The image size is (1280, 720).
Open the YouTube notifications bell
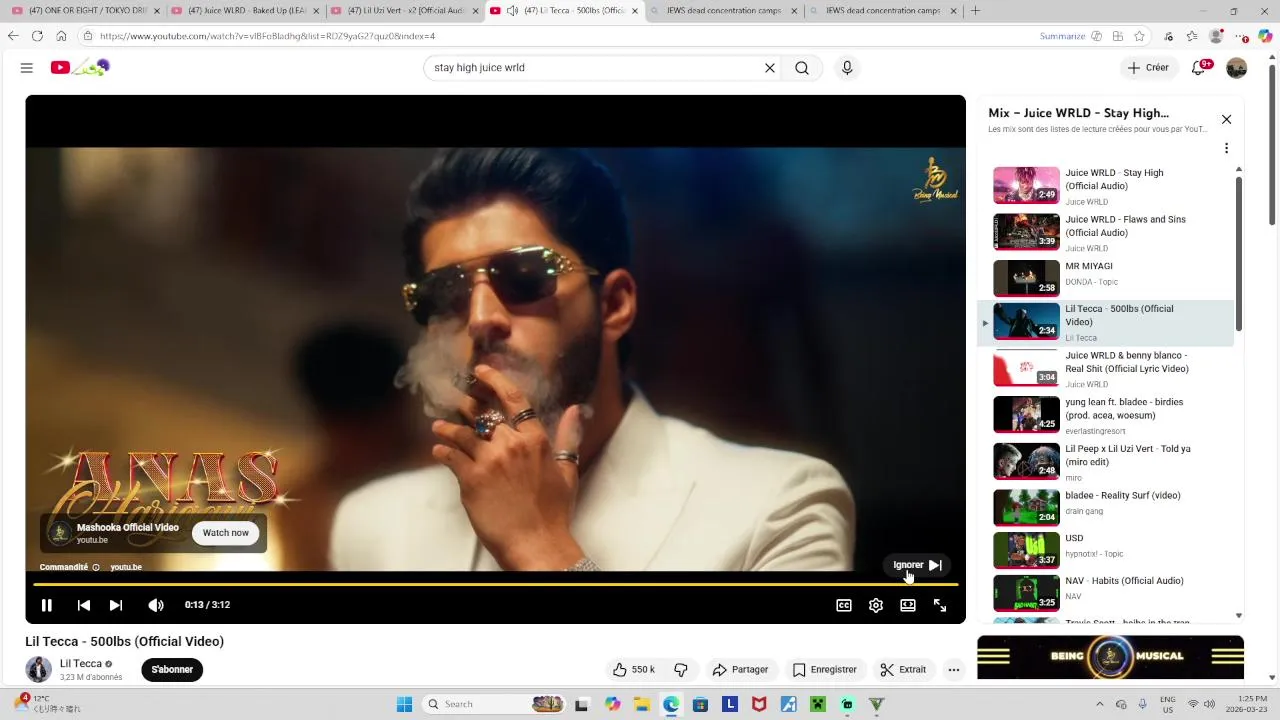coord(1198,68)
